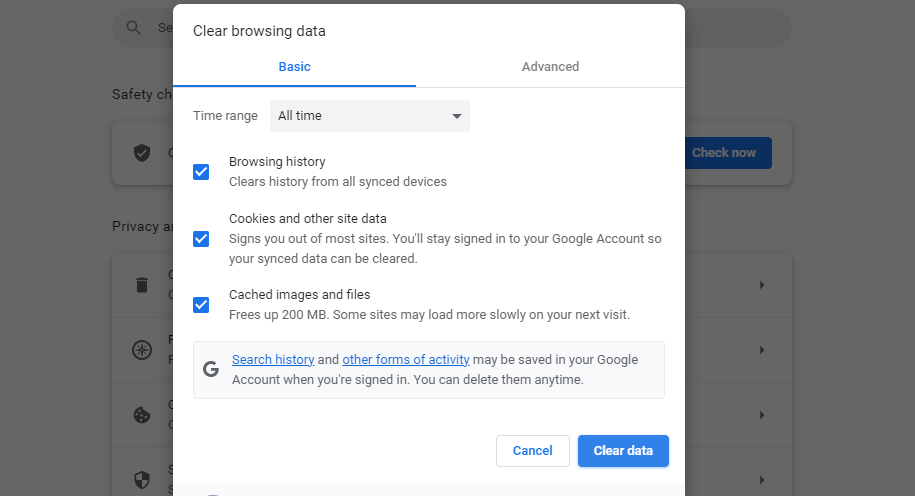
Task: Click the Google G logo icon
Action: click(210, 369)
